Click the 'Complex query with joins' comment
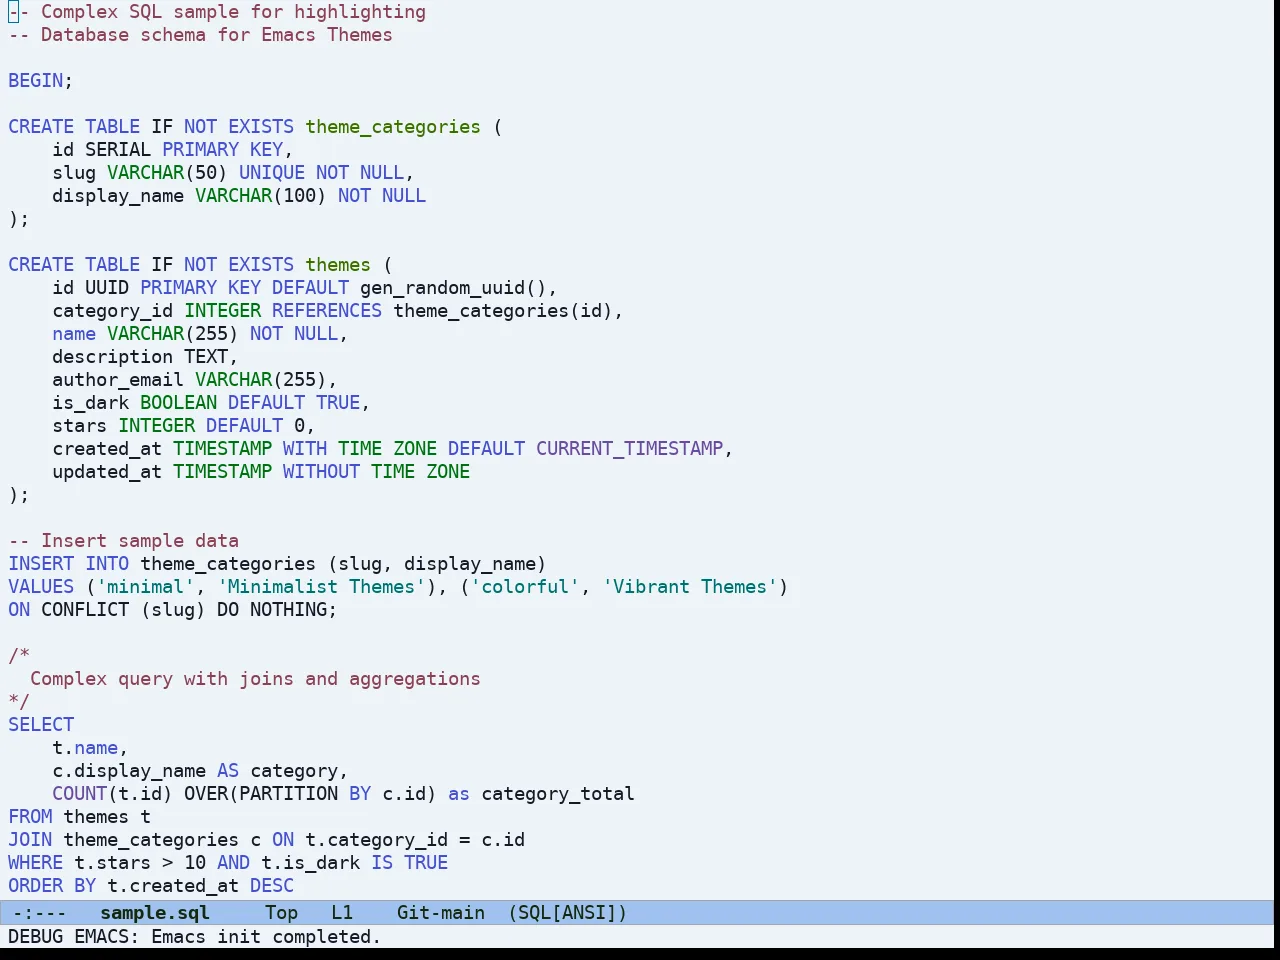This screenshot has width=1280, height=960. tap(255, 678)
